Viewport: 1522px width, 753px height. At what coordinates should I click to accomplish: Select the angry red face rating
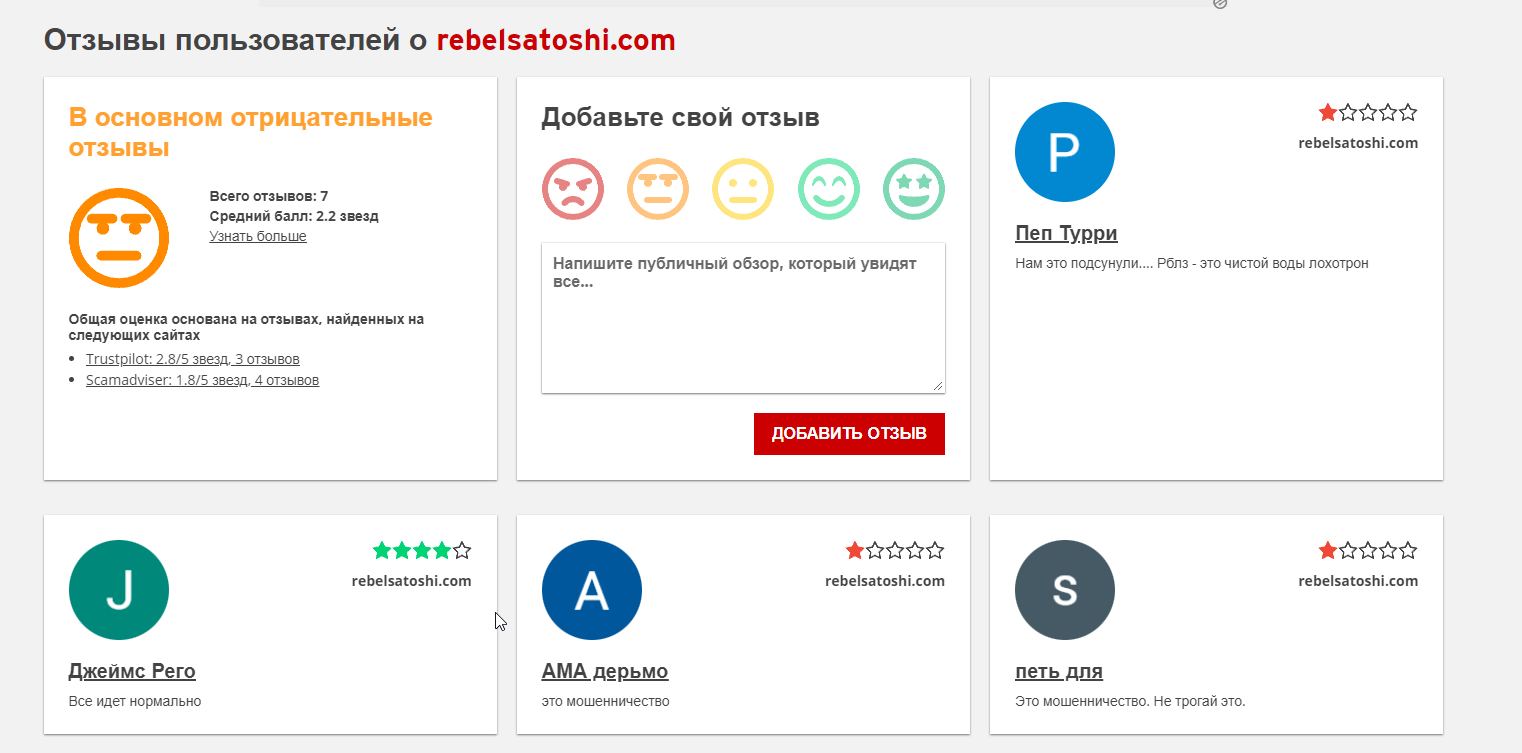pyautogui.click(x=573, y=189)
